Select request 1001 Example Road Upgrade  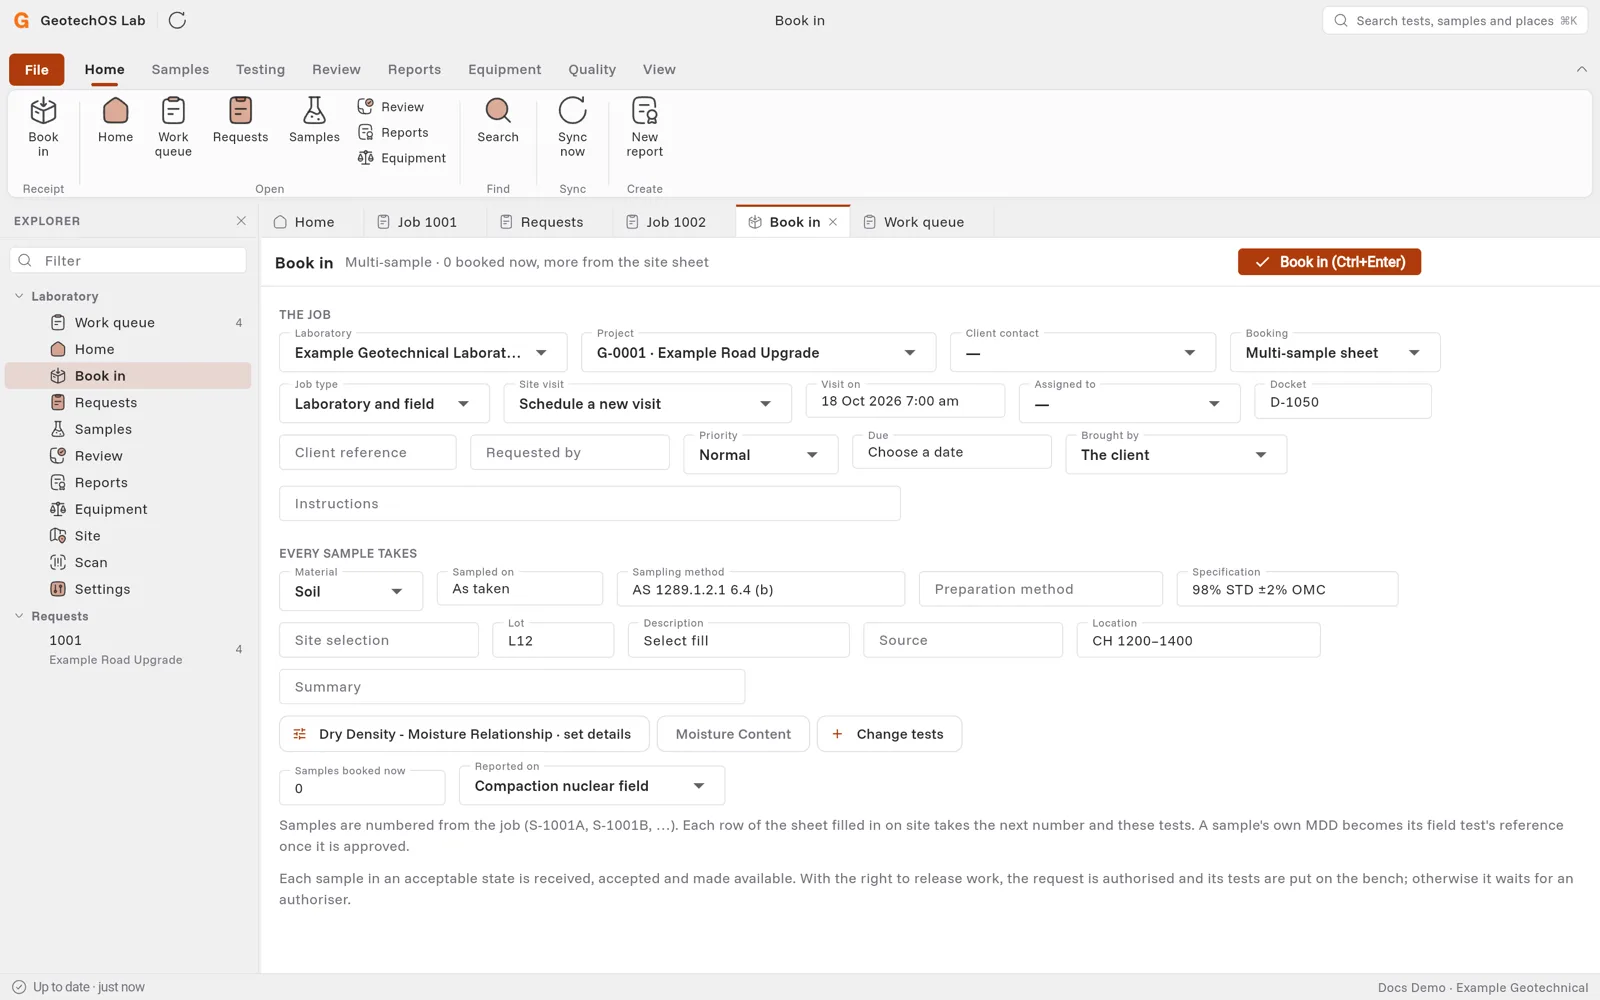128,649
